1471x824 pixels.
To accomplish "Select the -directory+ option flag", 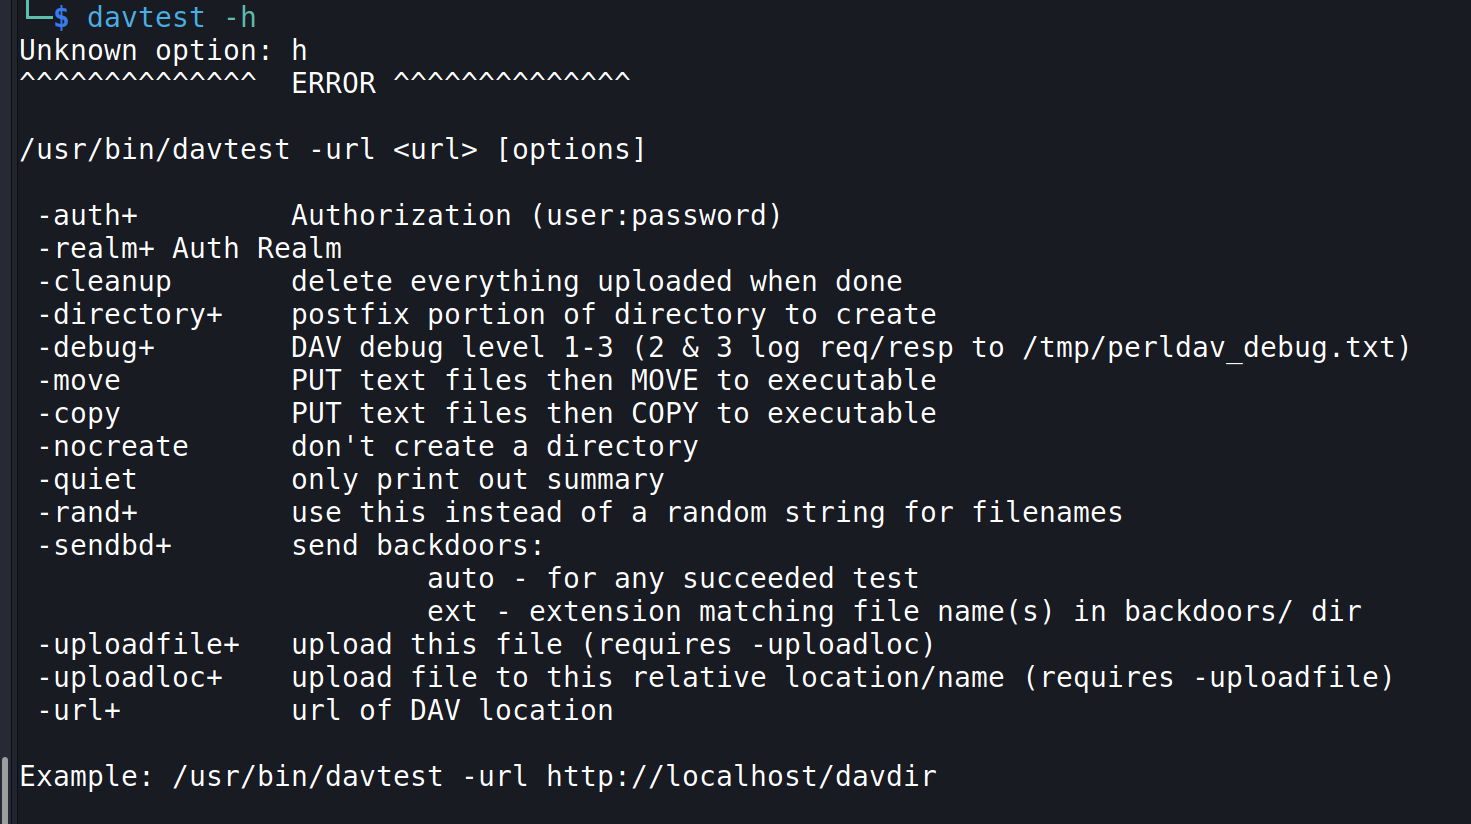I will coord(130,315).
